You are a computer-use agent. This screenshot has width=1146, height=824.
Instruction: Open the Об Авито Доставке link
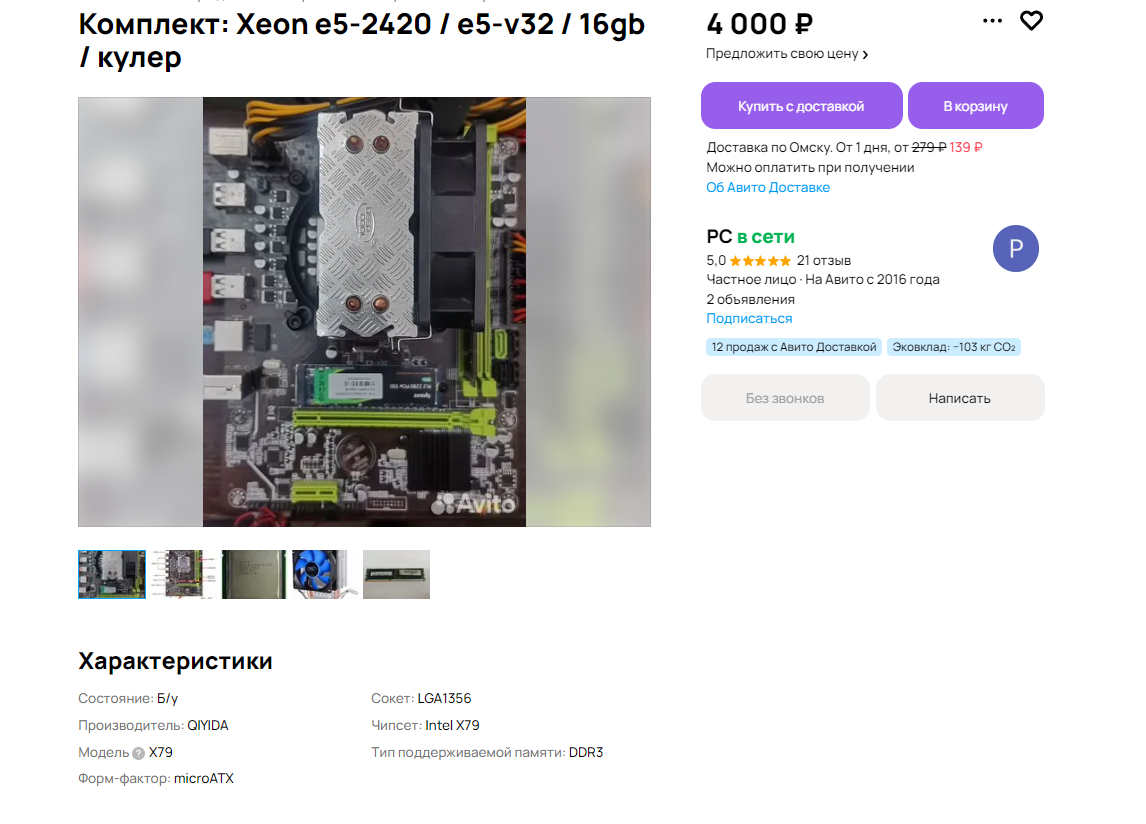[767, 188]
